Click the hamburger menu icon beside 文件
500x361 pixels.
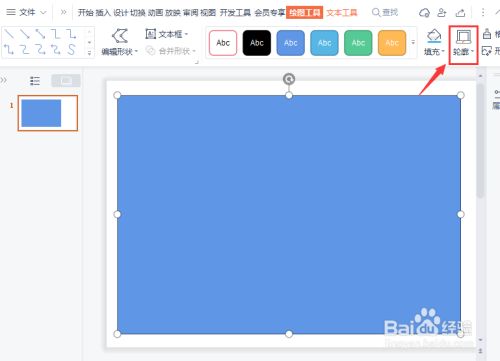[x=11, y=12]
